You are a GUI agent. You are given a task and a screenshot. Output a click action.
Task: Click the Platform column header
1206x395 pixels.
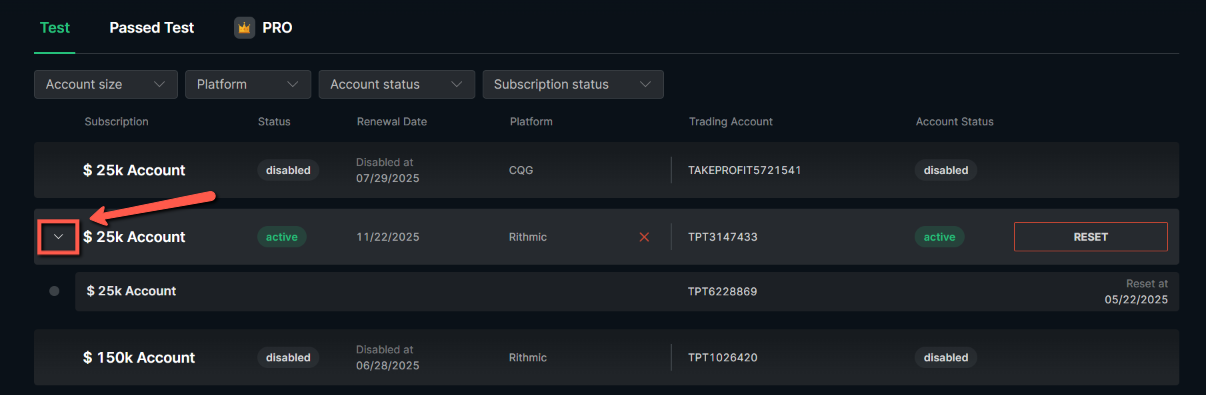pyautogui.click(x=531, y=122)
